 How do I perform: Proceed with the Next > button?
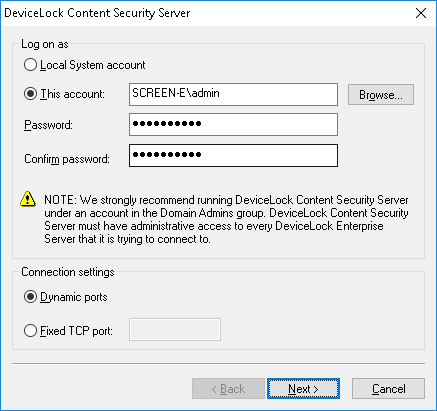303,389
